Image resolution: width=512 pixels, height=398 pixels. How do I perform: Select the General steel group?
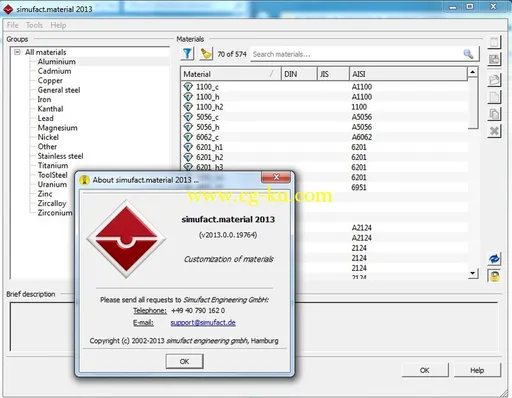pos(59,90)
